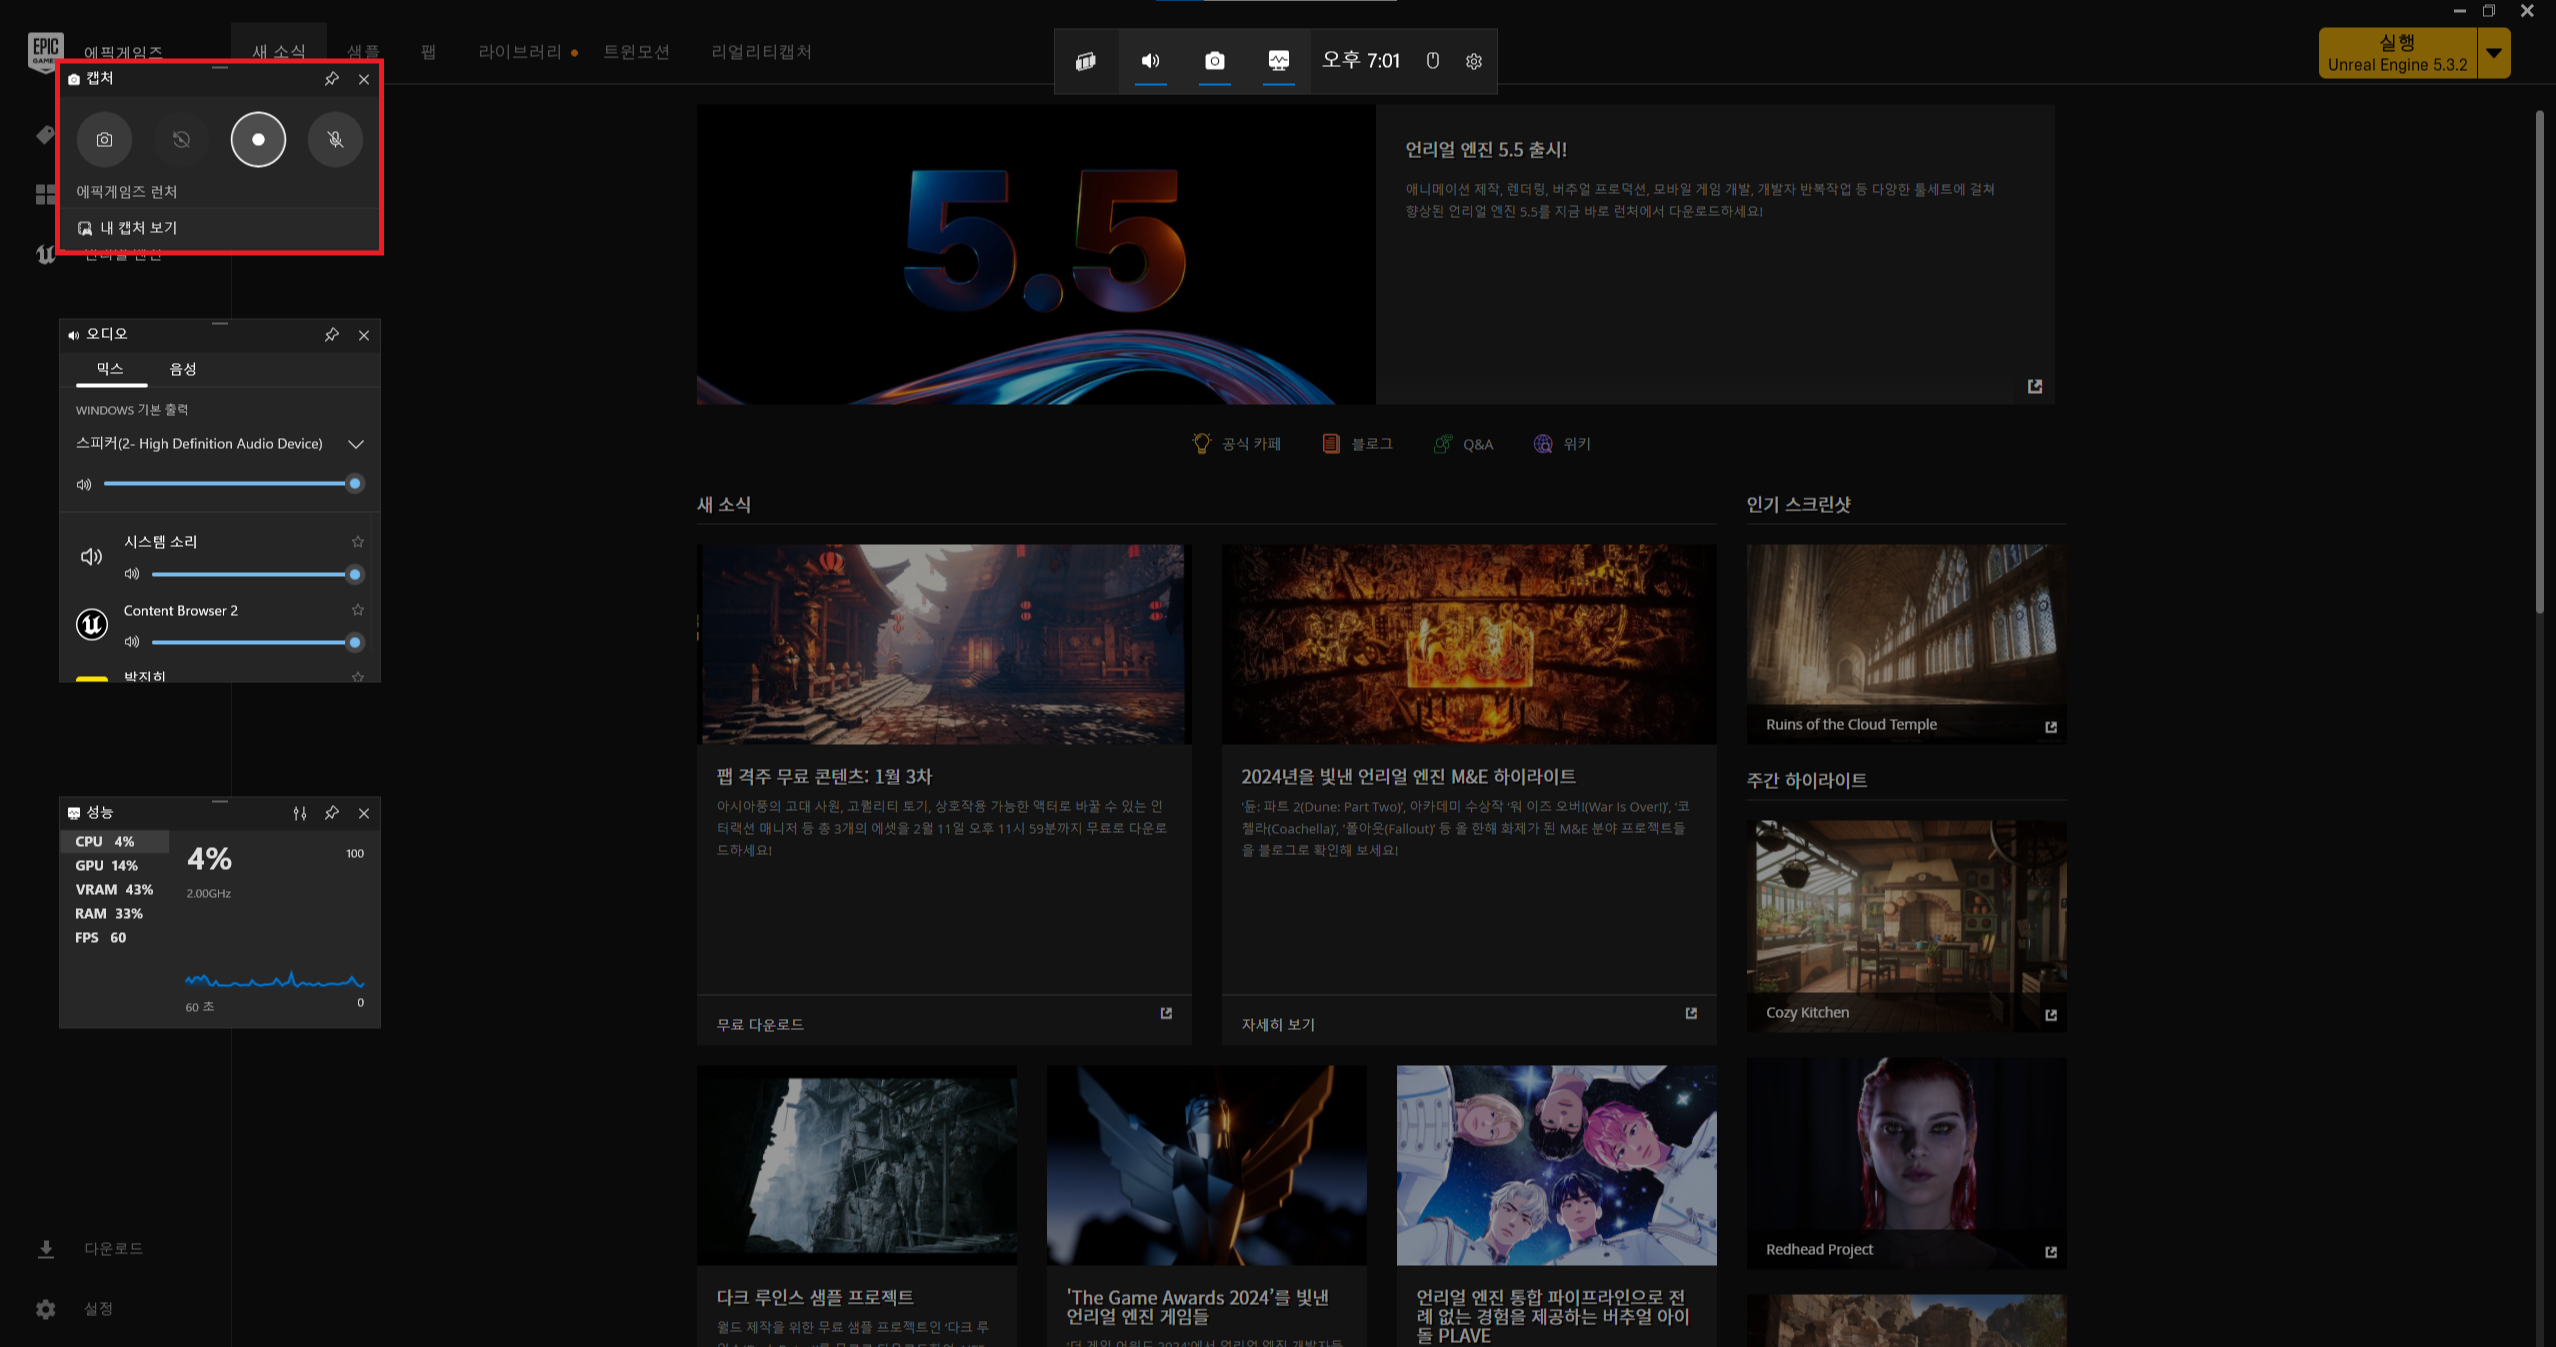The image size is (2556, 1347).
Task: Toggle Performance widget in Game Bar toolbar
Action: [1278, 61]
